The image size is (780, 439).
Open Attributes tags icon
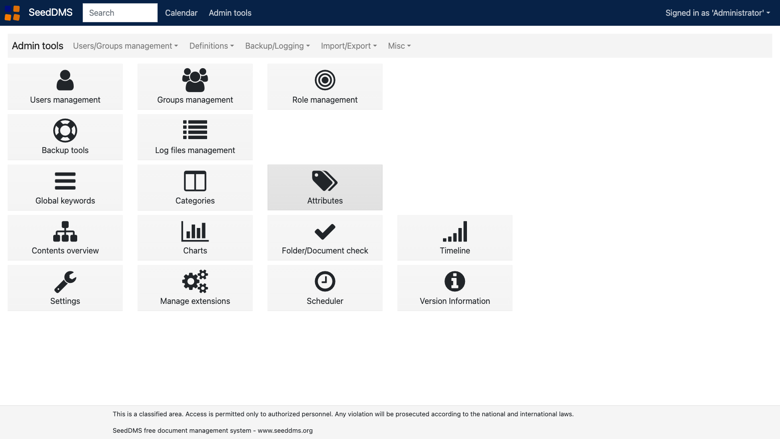(325, 181)
